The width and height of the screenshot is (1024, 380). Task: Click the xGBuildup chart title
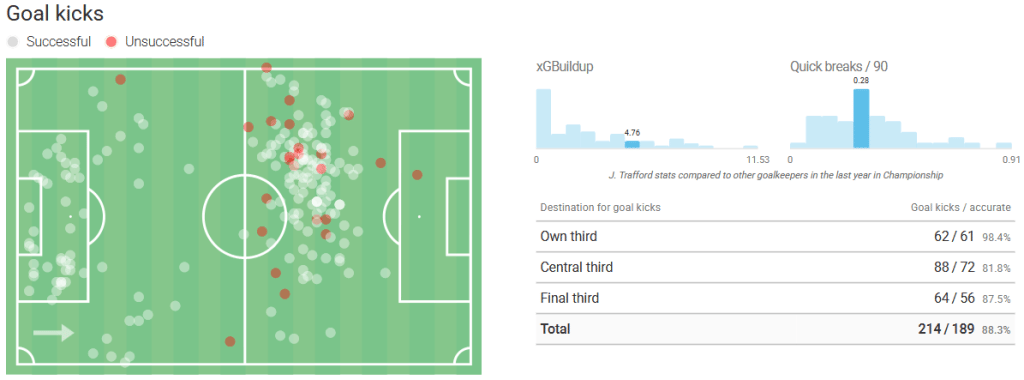click(x=565, y=67)
